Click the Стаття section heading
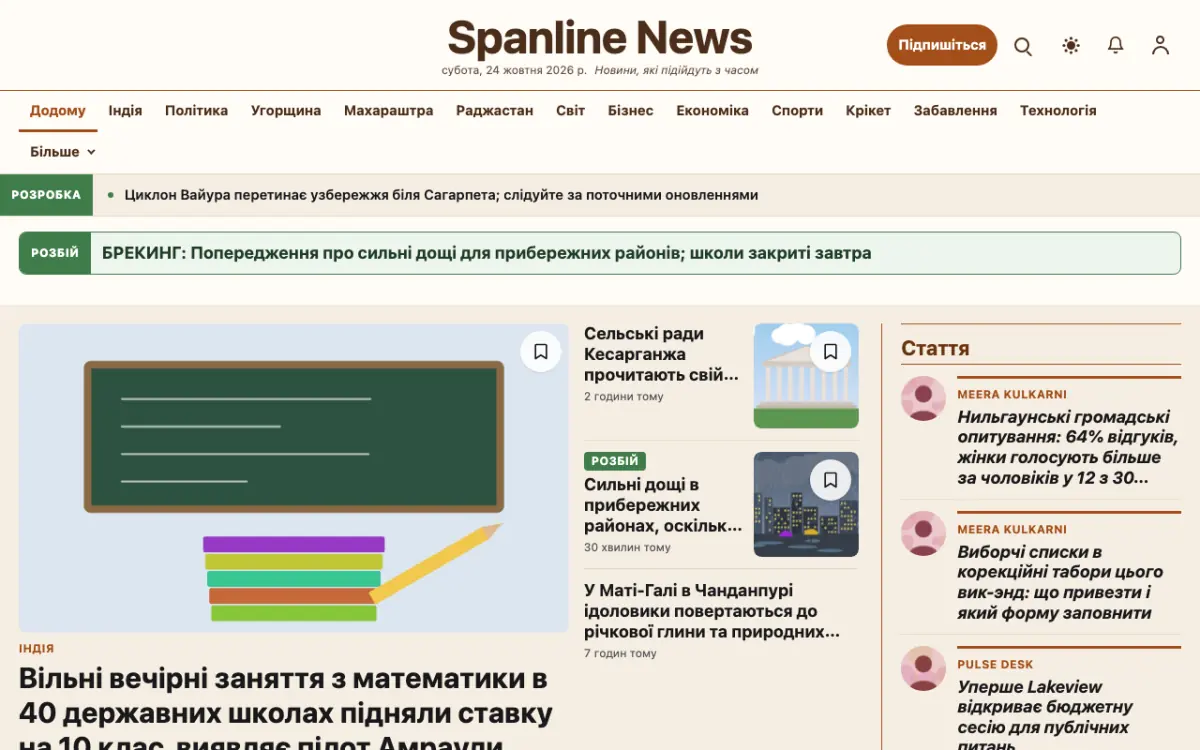Screen dimensions: 1200x750 click(935, 349)
